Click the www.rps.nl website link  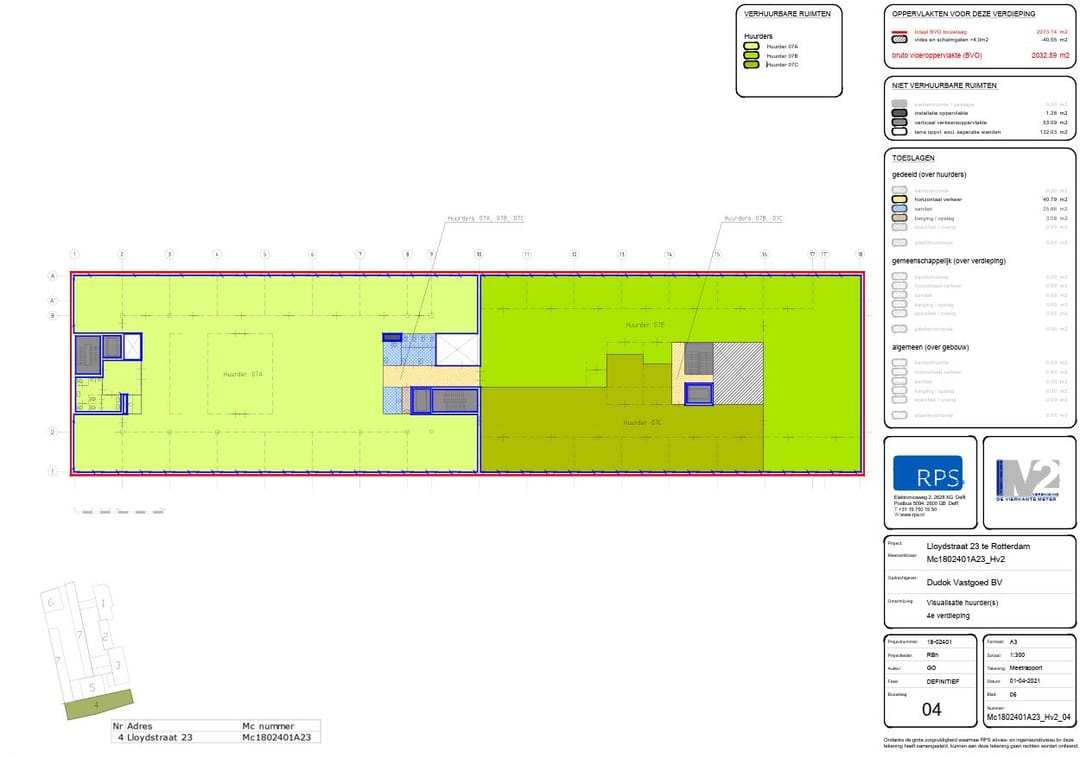pos(906,515)
